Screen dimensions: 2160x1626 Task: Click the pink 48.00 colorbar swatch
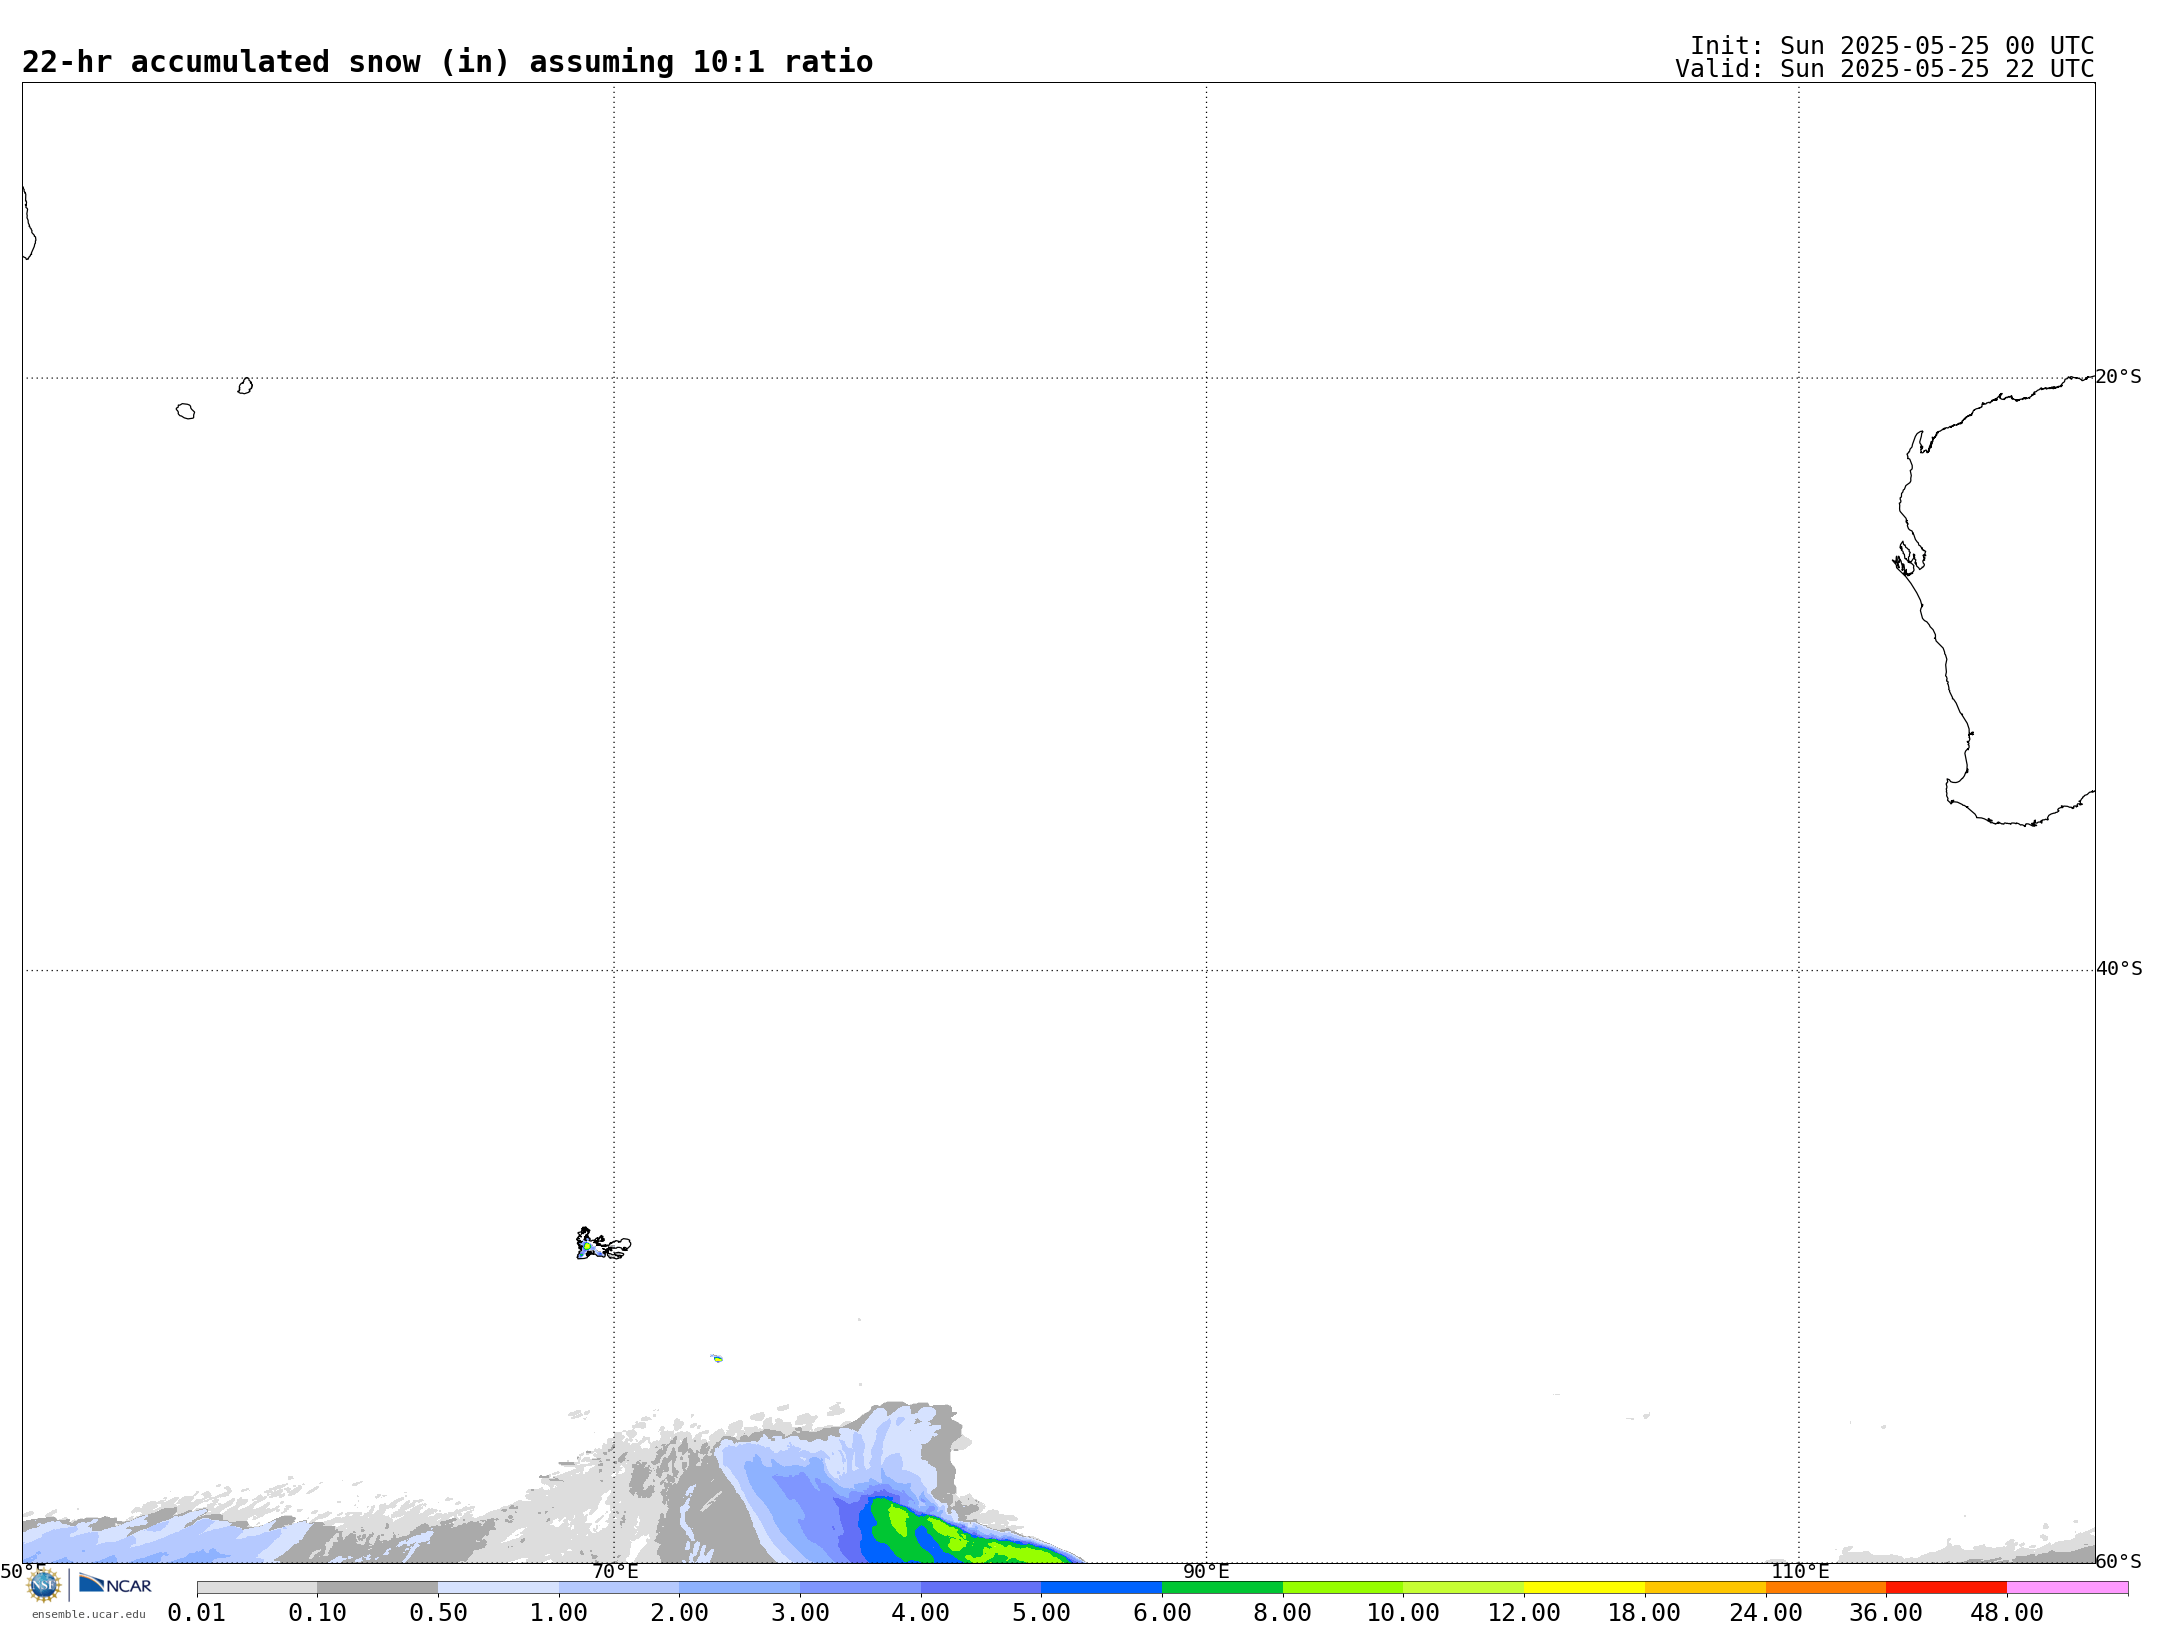click(2067, 1588)
